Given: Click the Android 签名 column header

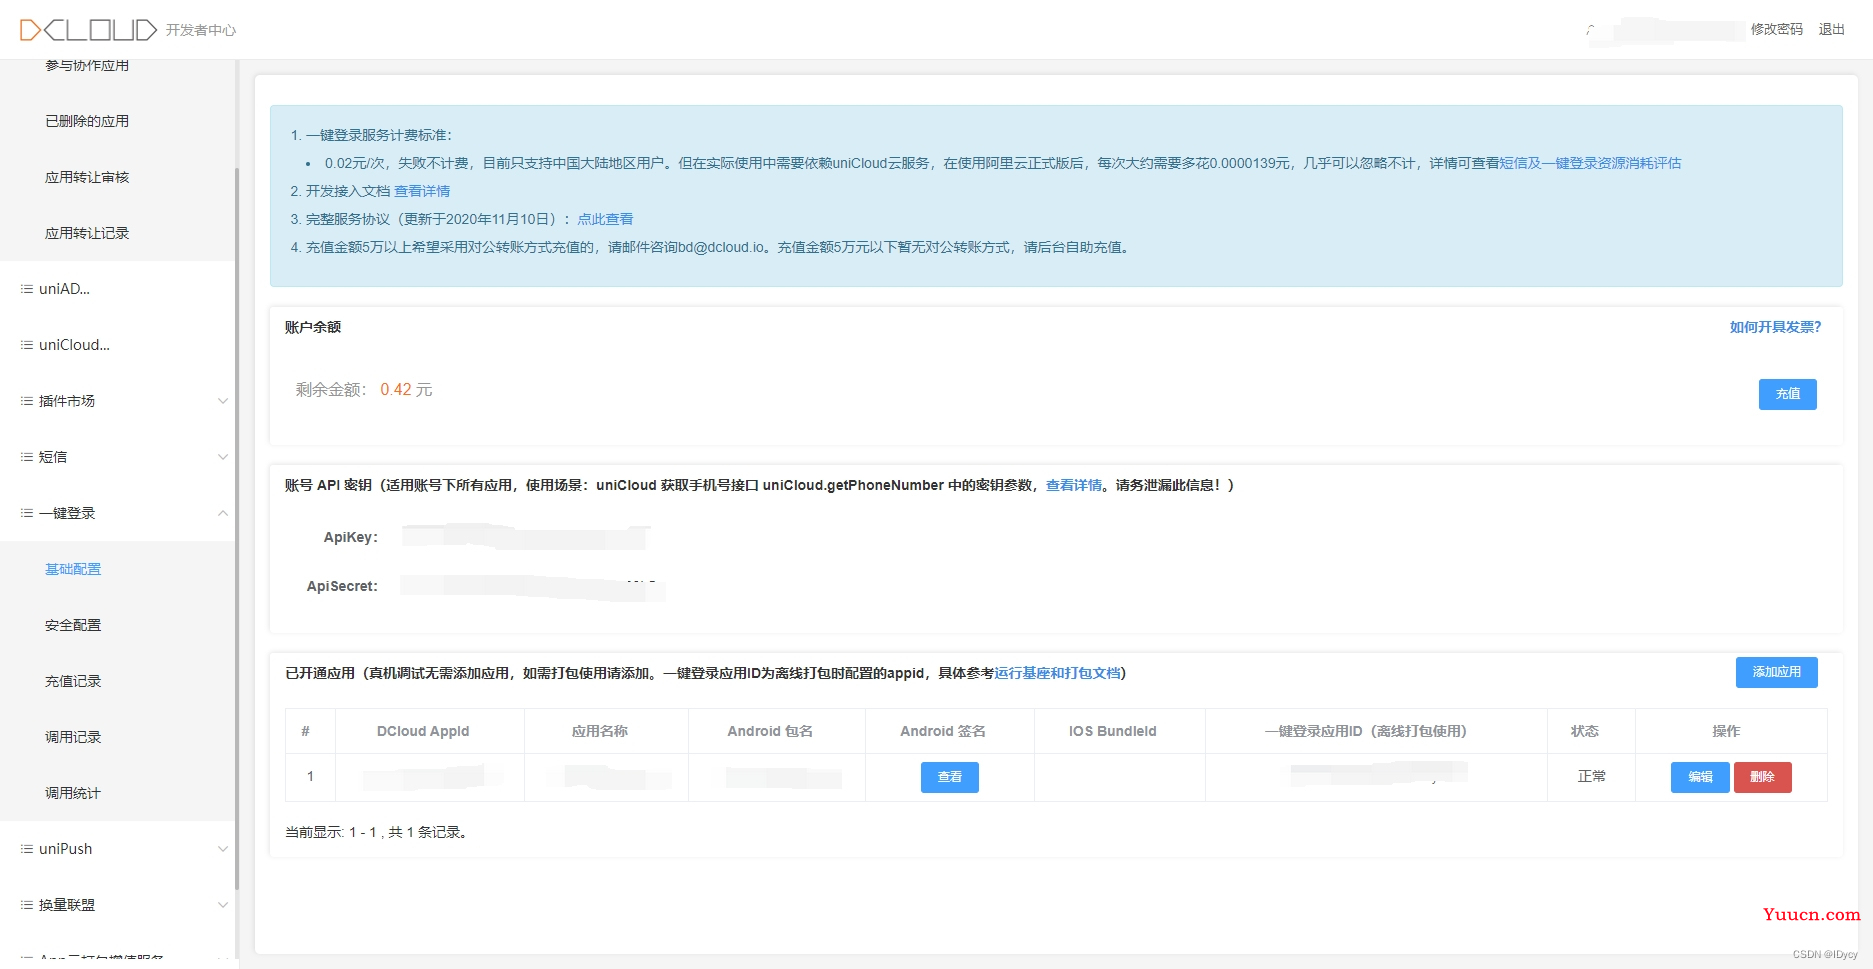Looking at the screenshot, I should pyautogui.click(x=943, y=731).
